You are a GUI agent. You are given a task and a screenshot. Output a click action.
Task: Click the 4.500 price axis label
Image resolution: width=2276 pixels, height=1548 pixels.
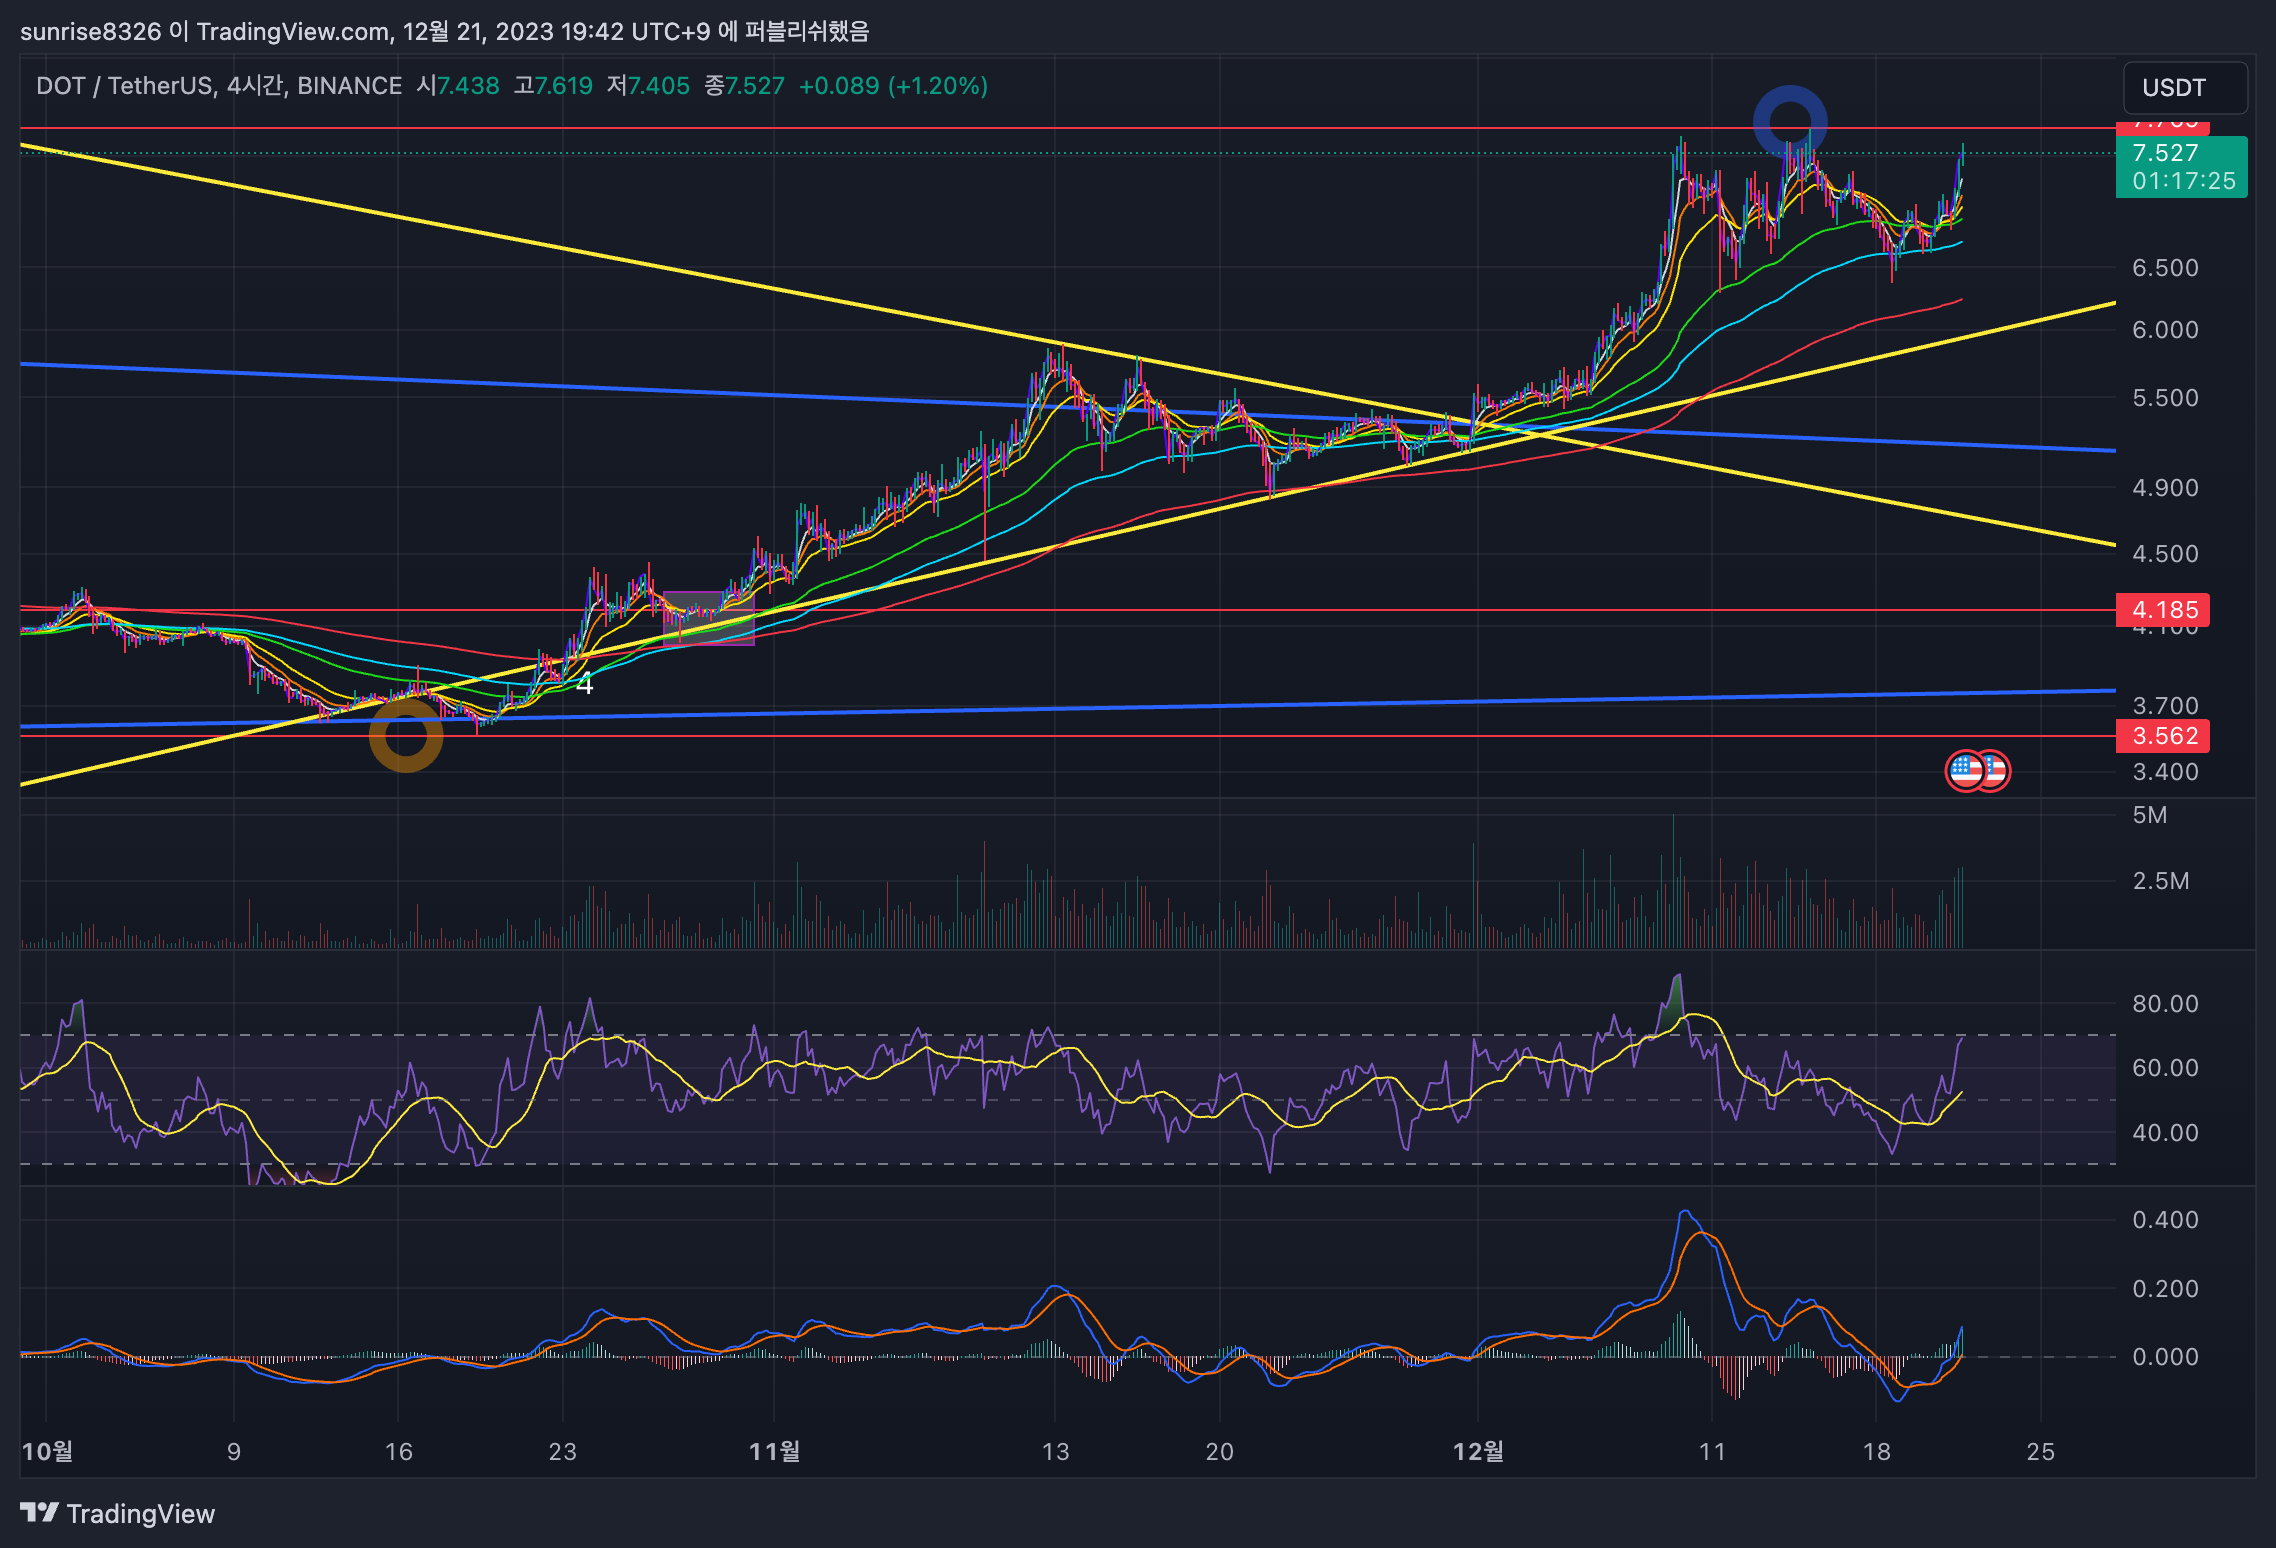click(2165, 554)
